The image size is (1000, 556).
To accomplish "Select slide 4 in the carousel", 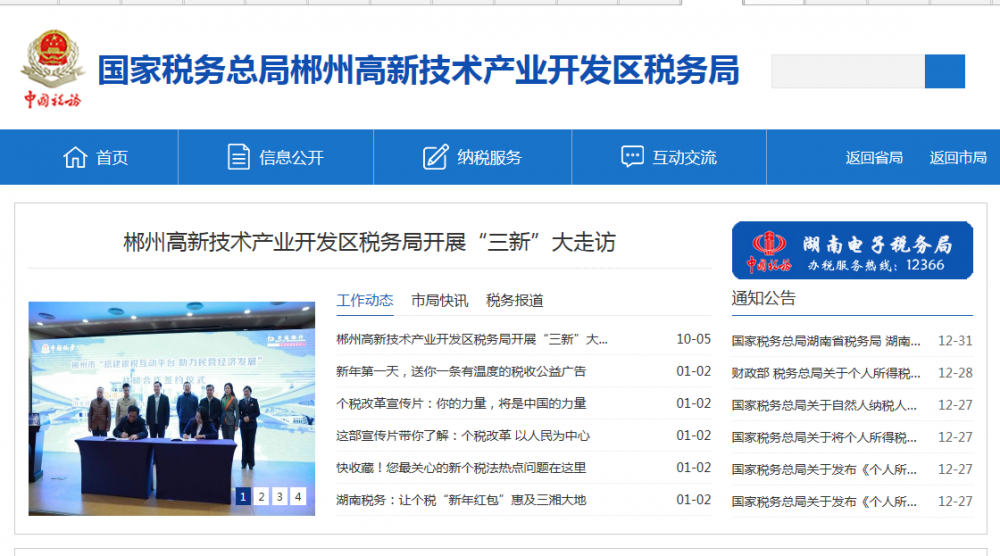I will click(x=298, y=496).
